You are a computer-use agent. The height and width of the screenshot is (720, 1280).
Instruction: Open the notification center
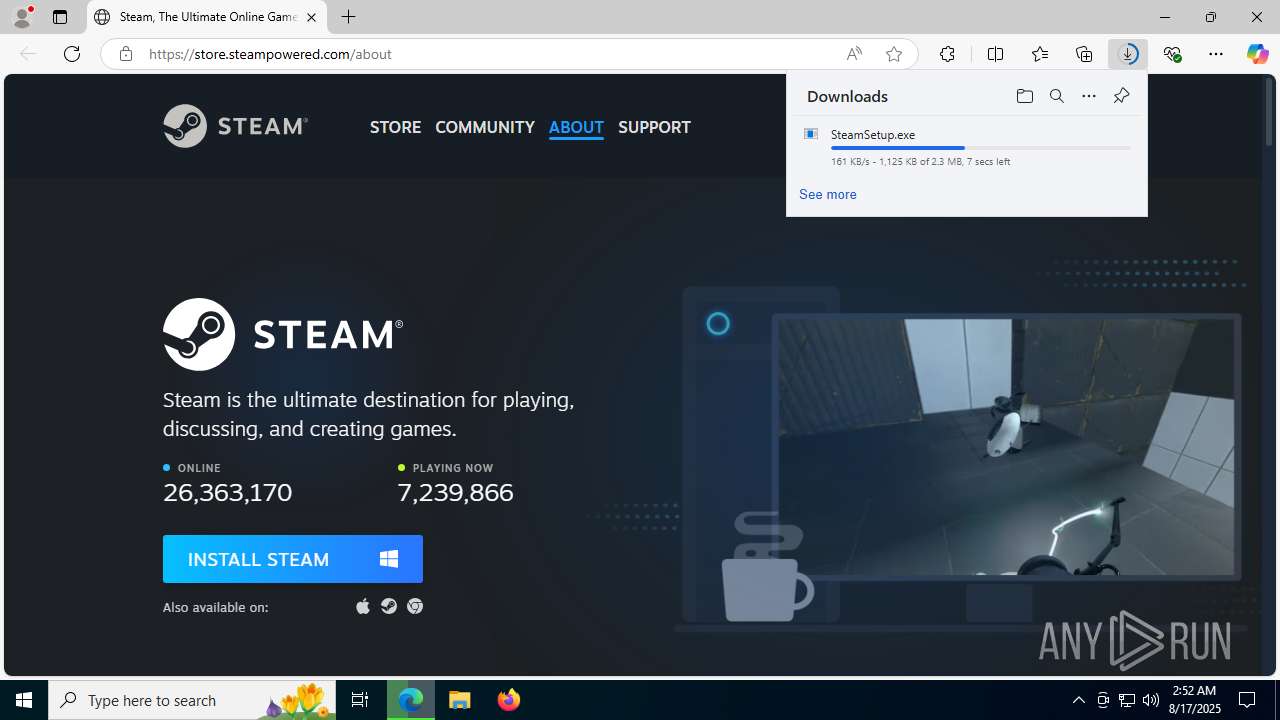point(1247,700)
